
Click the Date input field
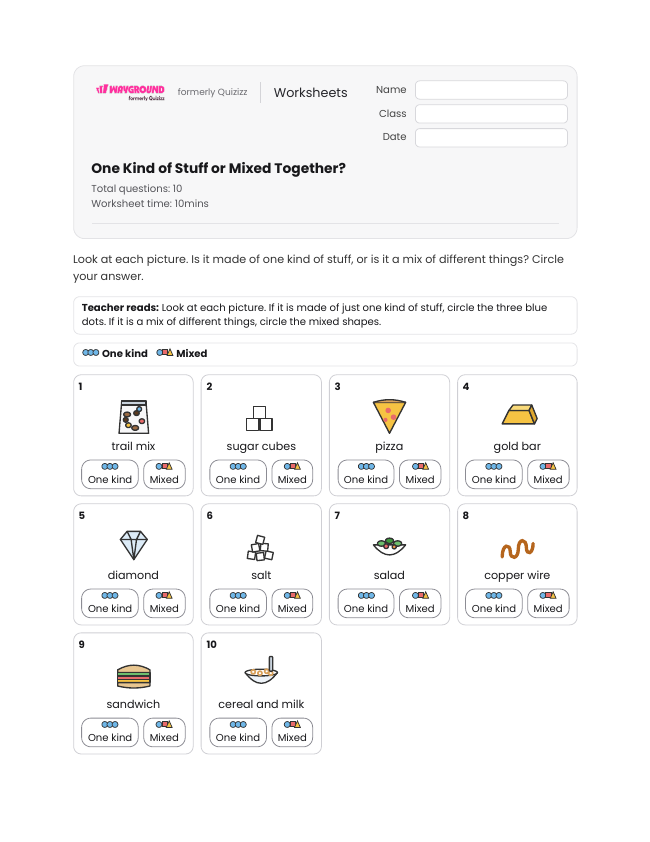coord(491,137)
